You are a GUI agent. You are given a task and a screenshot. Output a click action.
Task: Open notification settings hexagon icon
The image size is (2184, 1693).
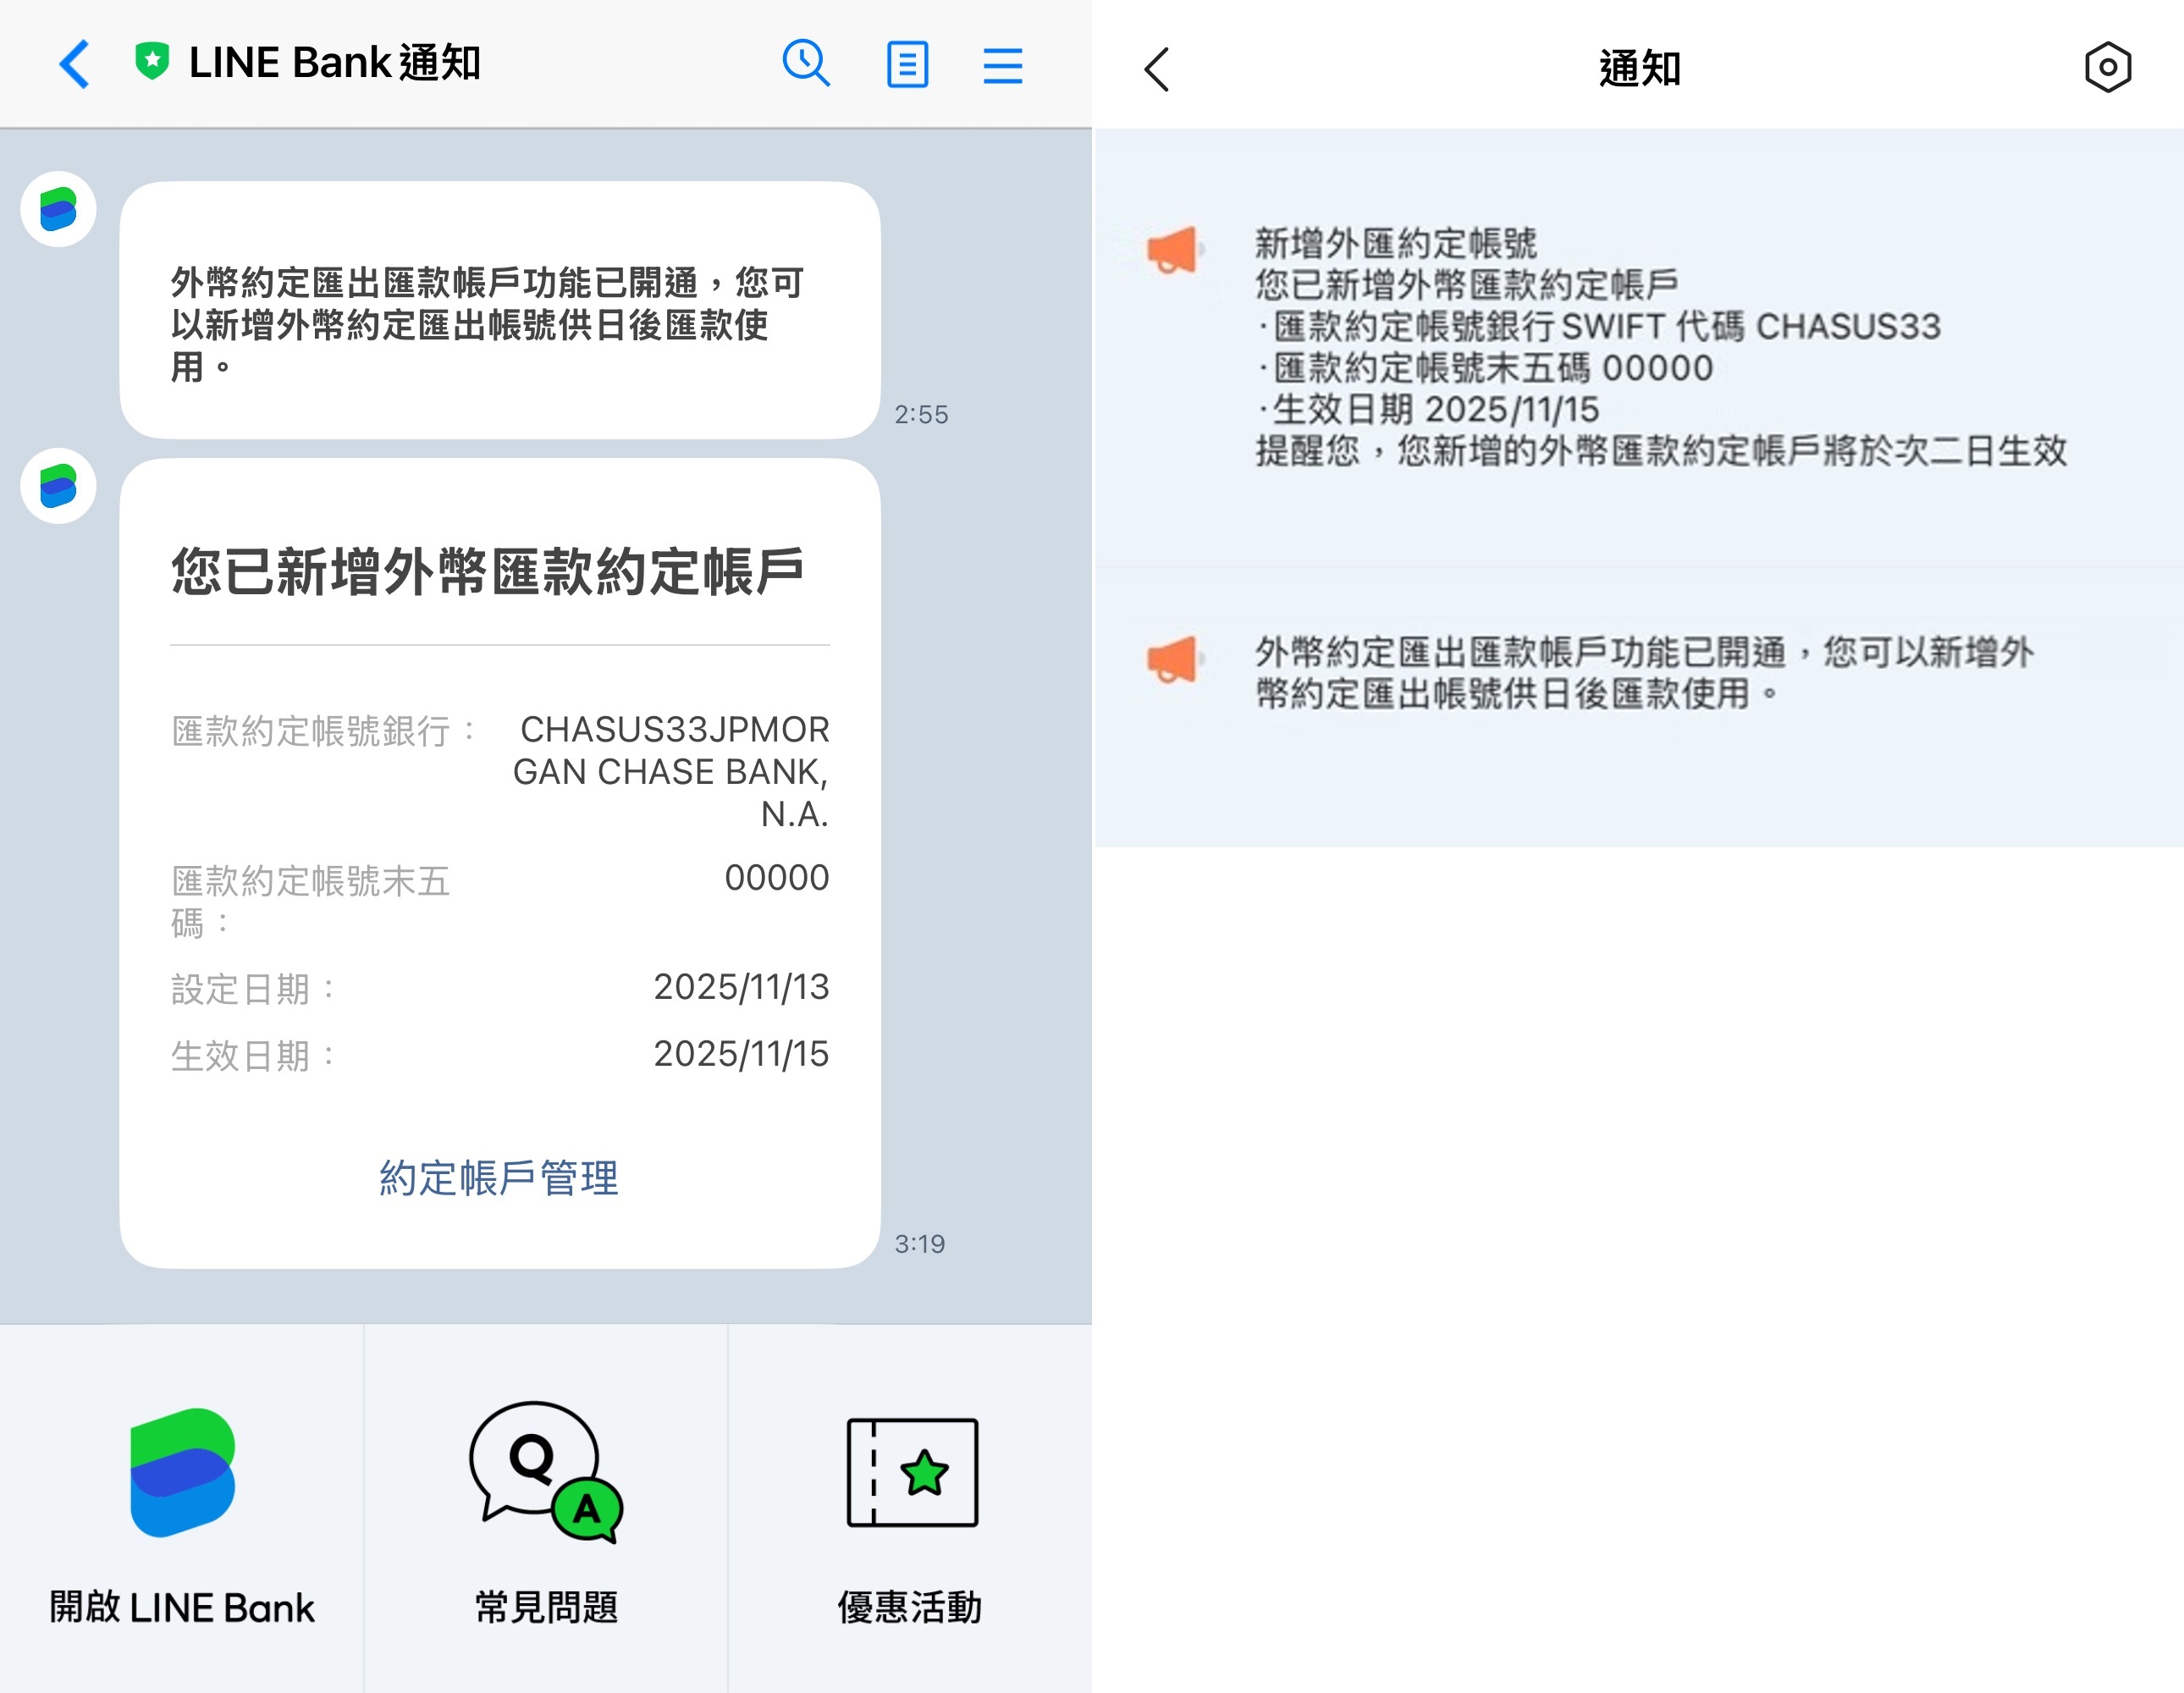pos(2108,68)
